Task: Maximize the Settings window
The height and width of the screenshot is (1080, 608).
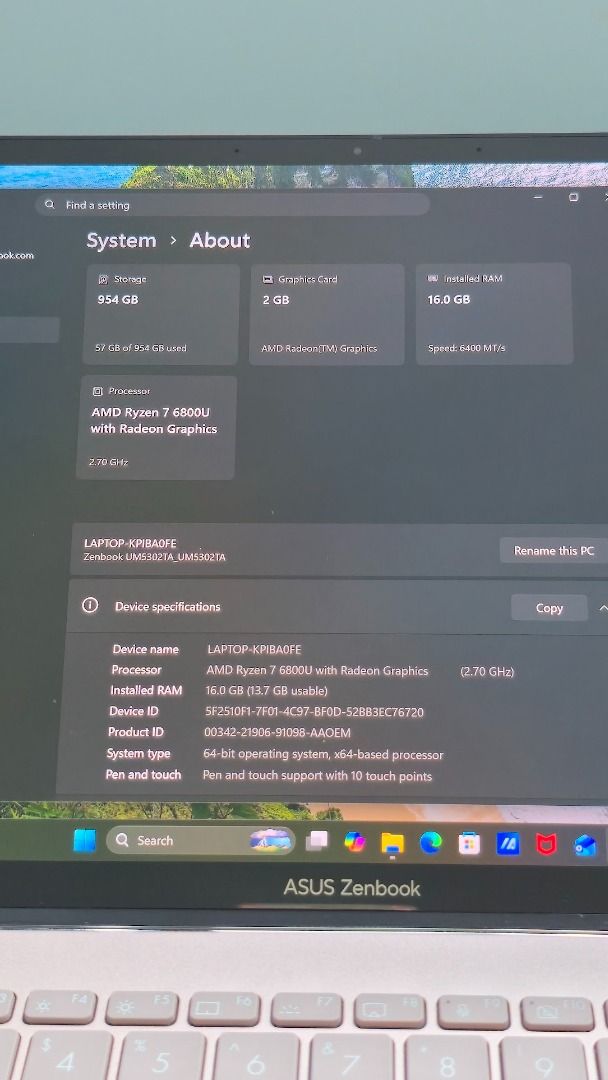Action: click(x=574, y=197)
